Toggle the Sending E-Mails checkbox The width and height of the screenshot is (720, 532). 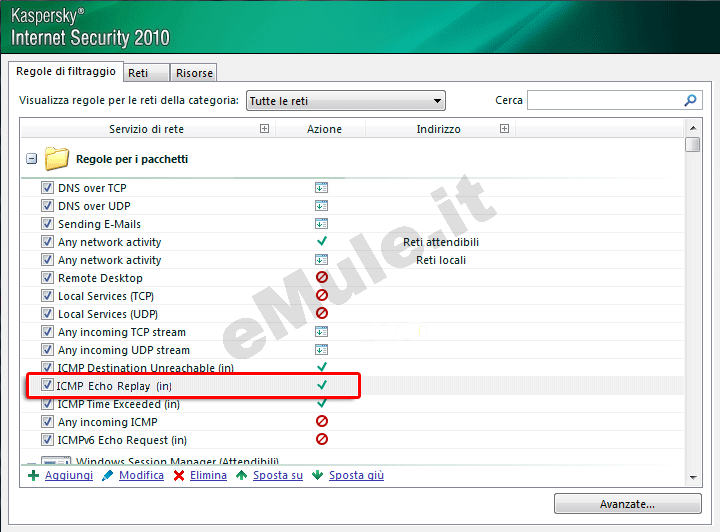tap(47, 223)
